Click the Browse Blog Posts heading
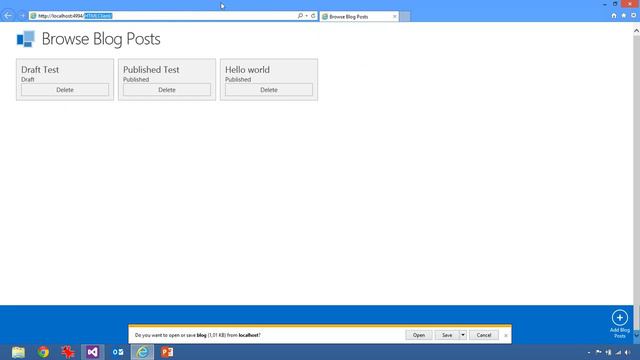This screenshot has height=360, width=640. 101,39
